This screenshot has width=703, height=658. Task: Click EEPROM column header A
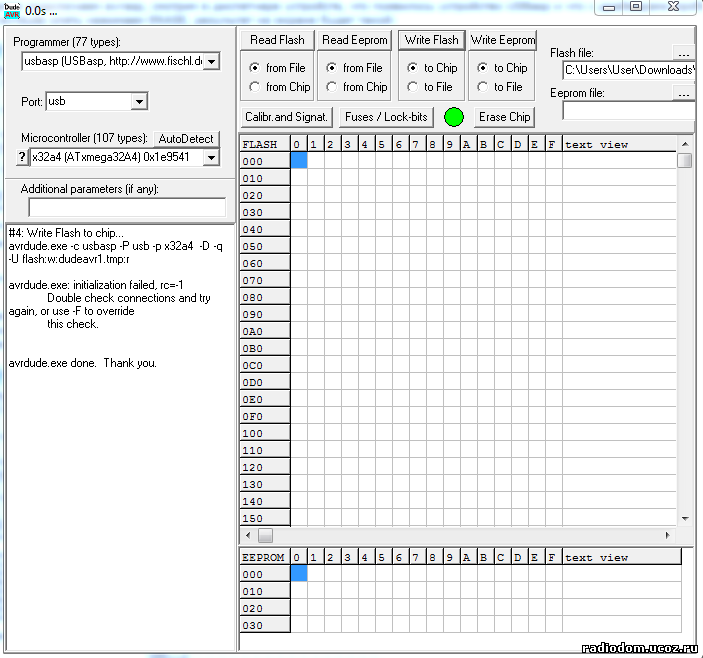pyautogui.click(x=469, y=558)
